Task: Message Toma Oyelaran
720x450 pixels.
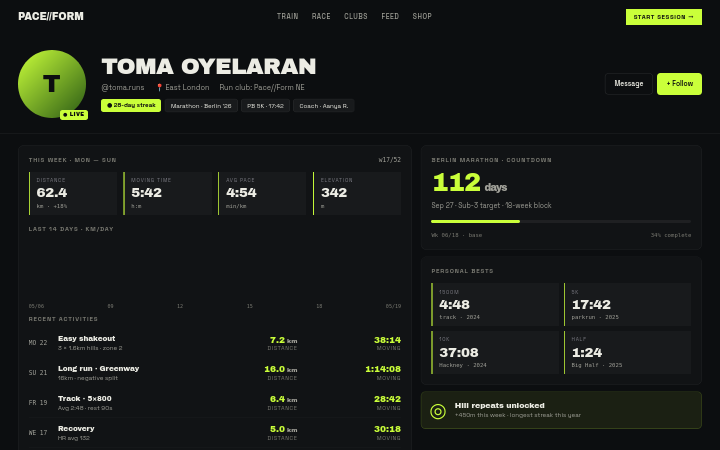Action: click(629, 84)
